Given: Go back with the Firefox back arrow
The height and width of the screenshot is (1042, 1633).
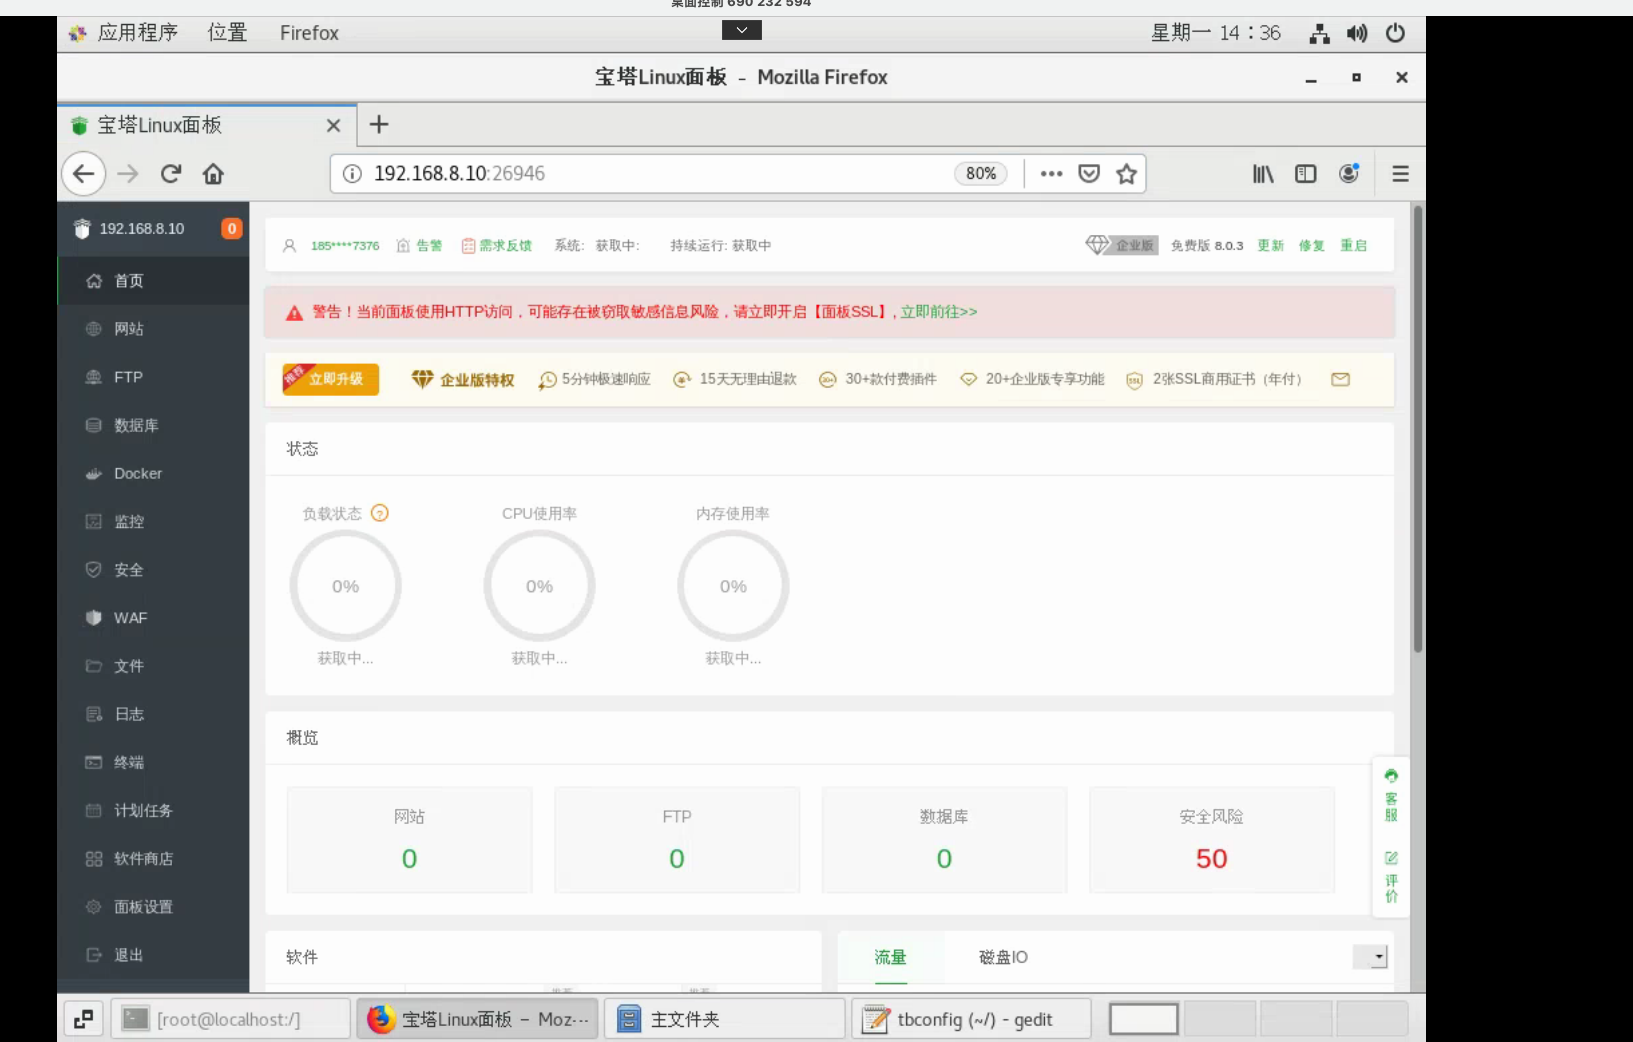Looking at the screenshot, I should tap(84, 174).
